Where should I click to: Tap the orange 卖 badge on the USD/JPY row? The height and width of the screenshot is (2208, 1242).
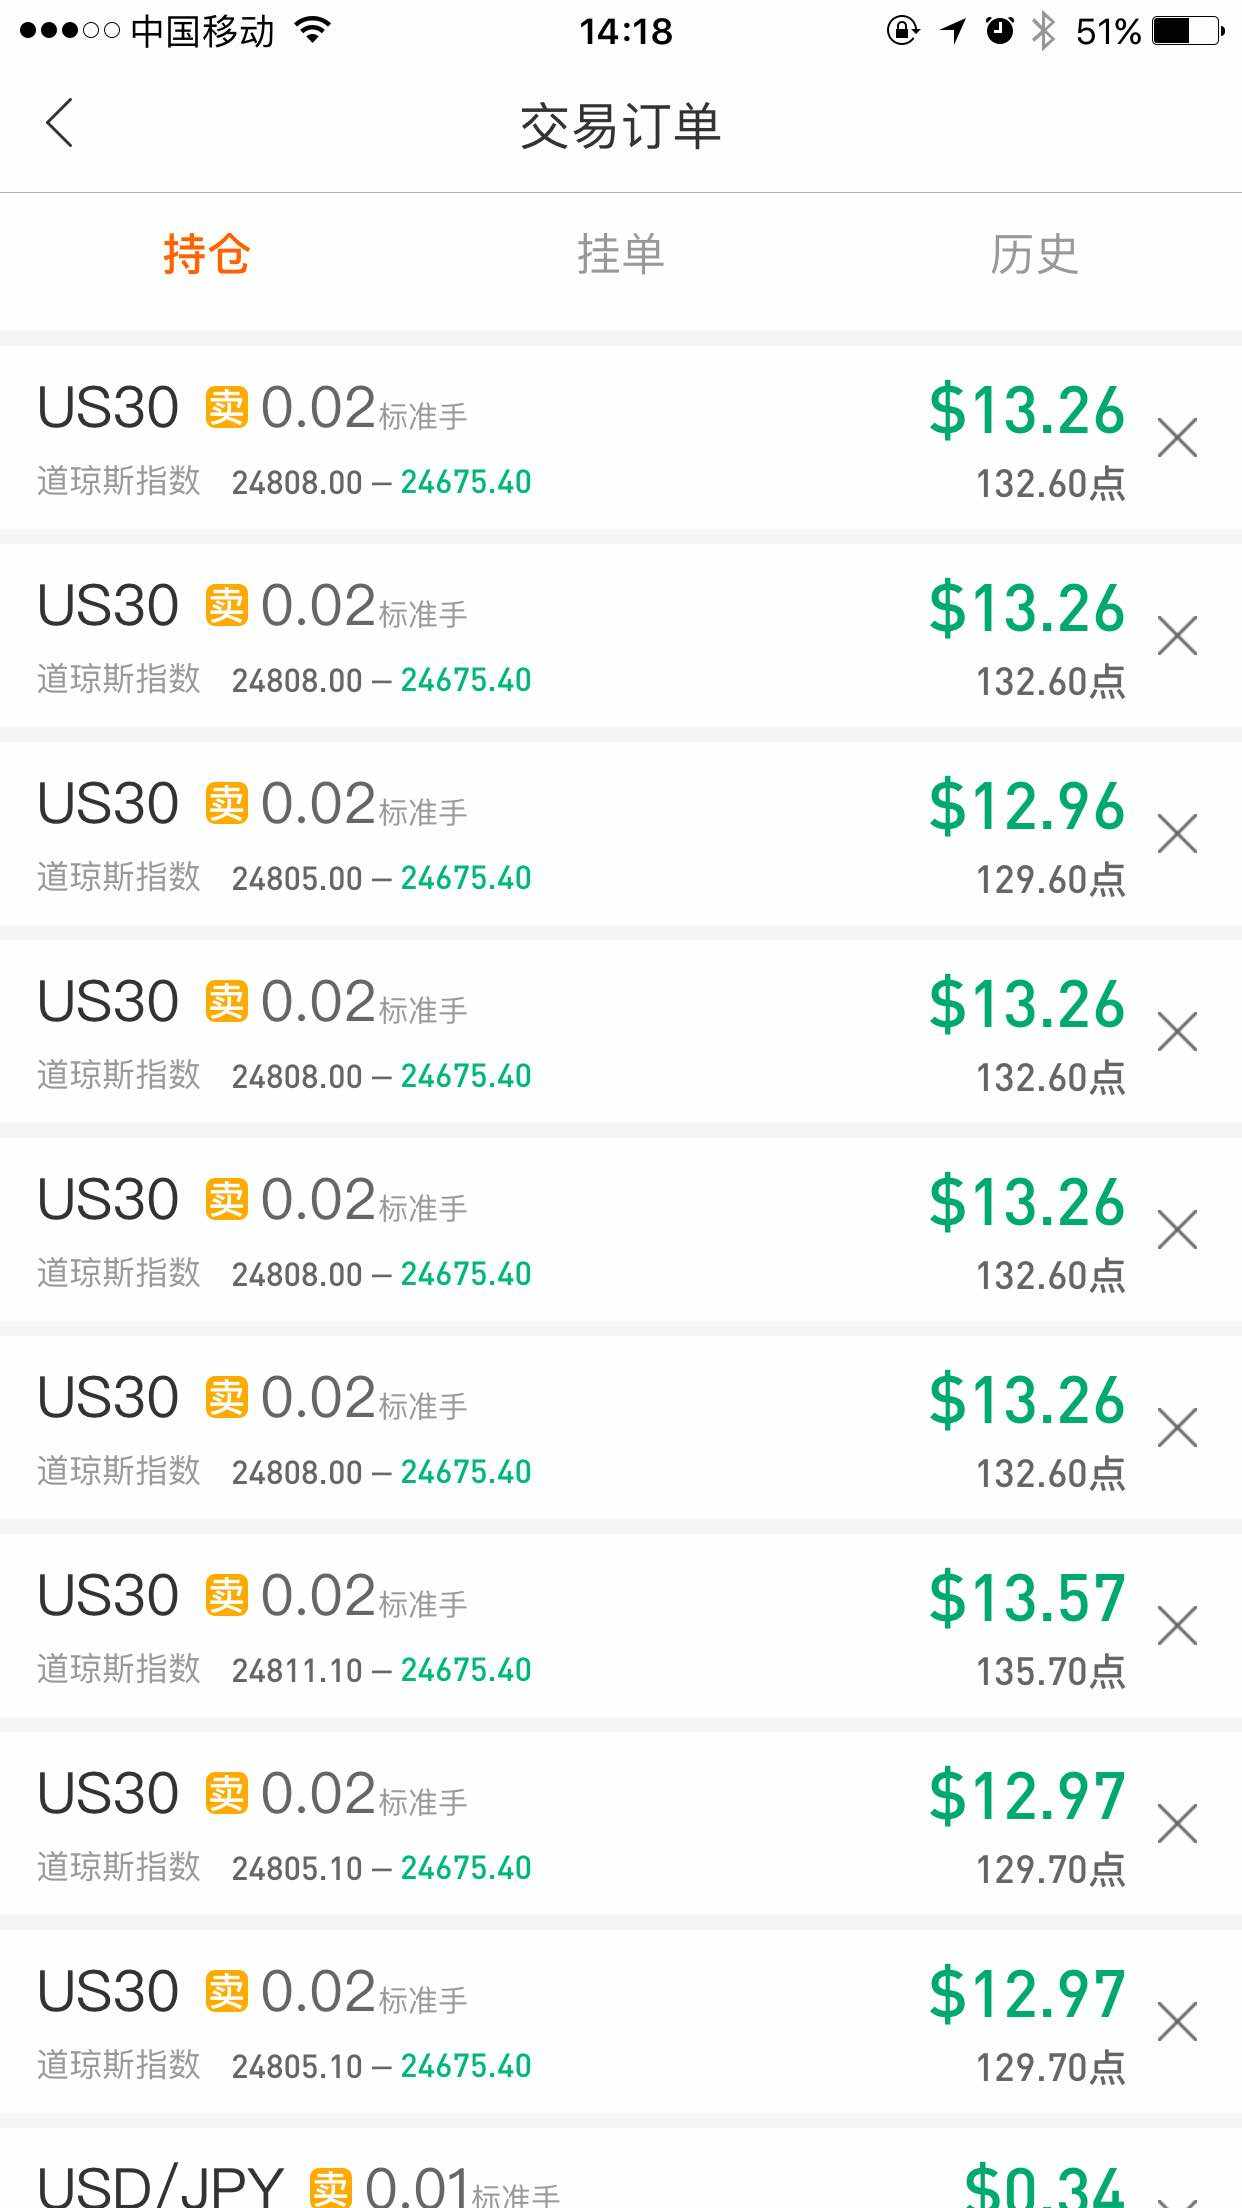tap(331, 2186)
